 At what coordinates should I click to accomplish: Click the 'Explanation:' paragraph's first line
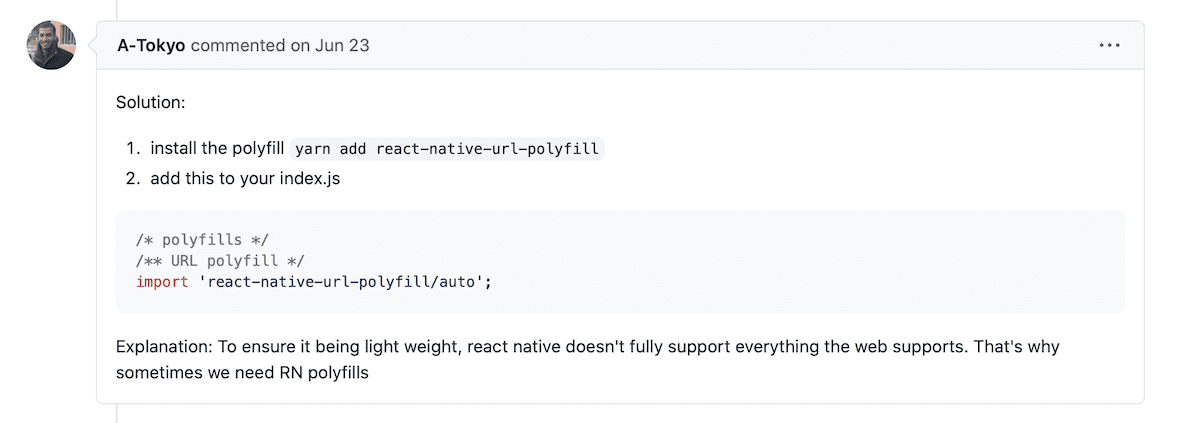click(588, 347)
